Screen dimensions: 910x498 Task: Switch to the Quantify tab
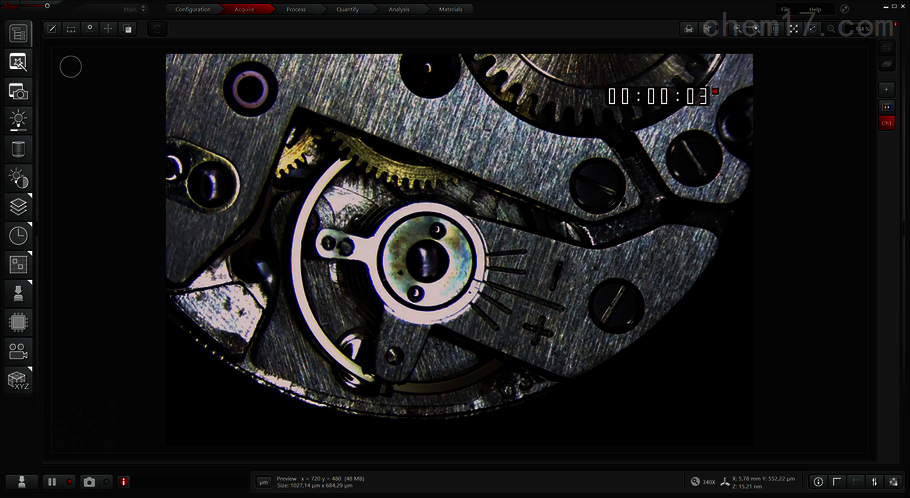[x=347, y=9]
